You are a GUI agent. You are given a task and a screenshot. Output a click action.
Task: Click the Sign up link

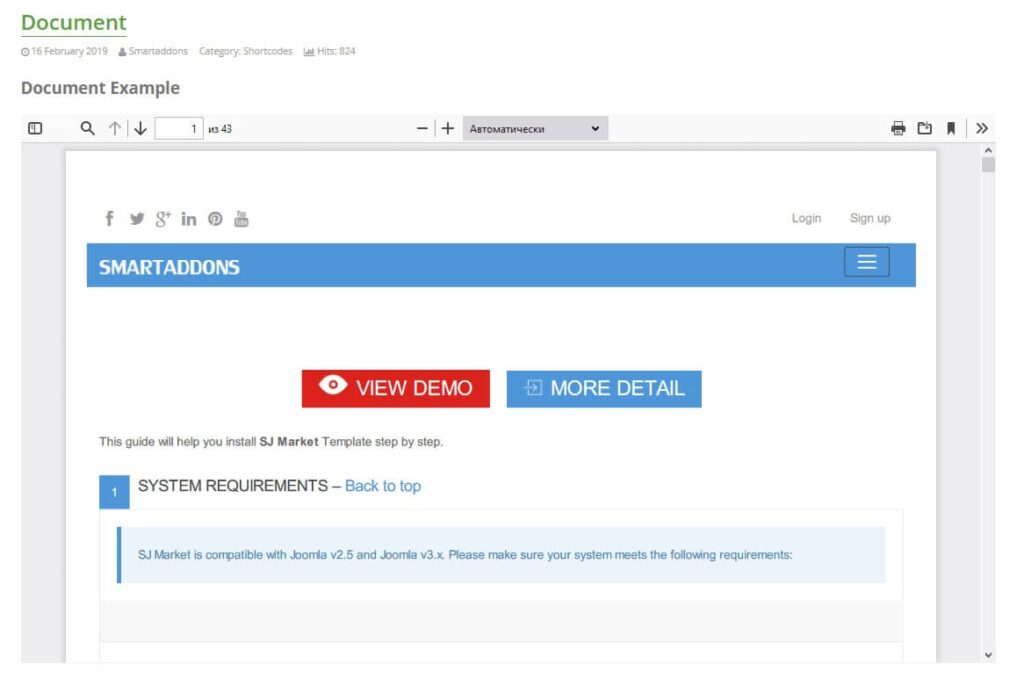pyautogui.click(x=870, y=218)
